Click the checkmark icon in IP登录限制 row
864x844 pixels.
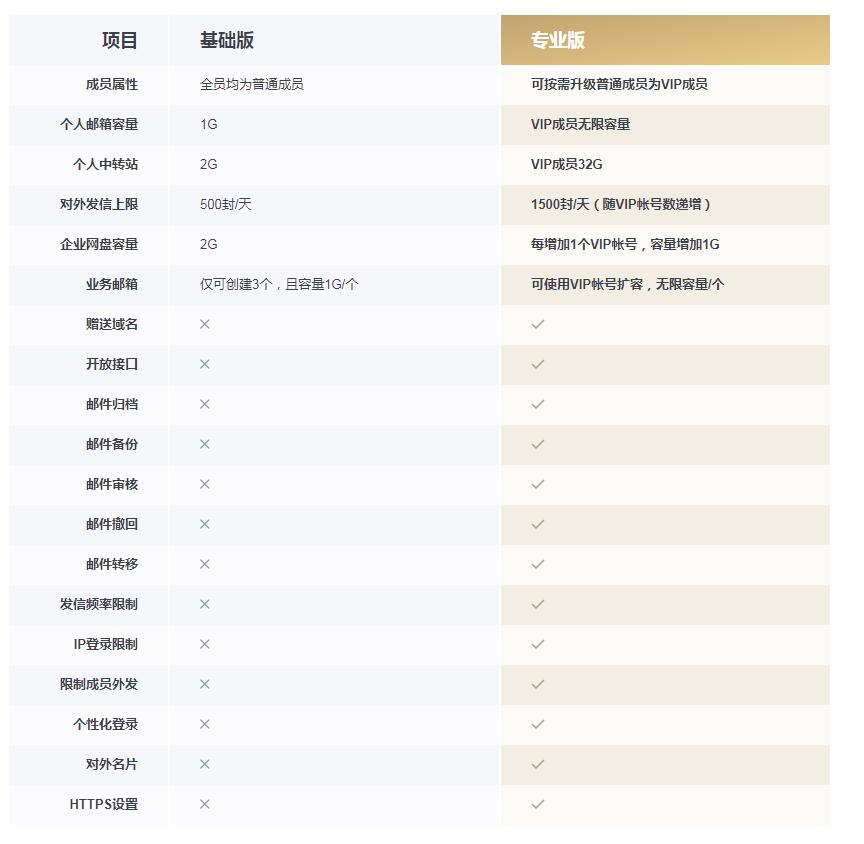[x=538, y=644]
